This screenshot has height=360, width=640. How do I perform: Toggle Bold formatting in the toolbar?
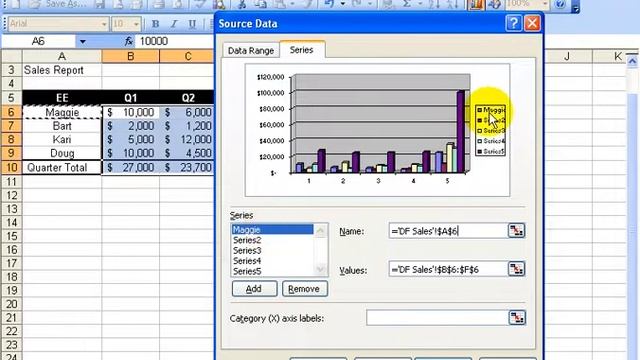pyautogui.click(x=155, y=24)
